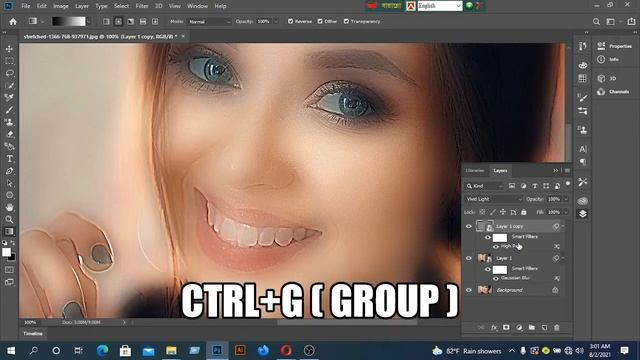Select the Lasso tool

(9, 73)
